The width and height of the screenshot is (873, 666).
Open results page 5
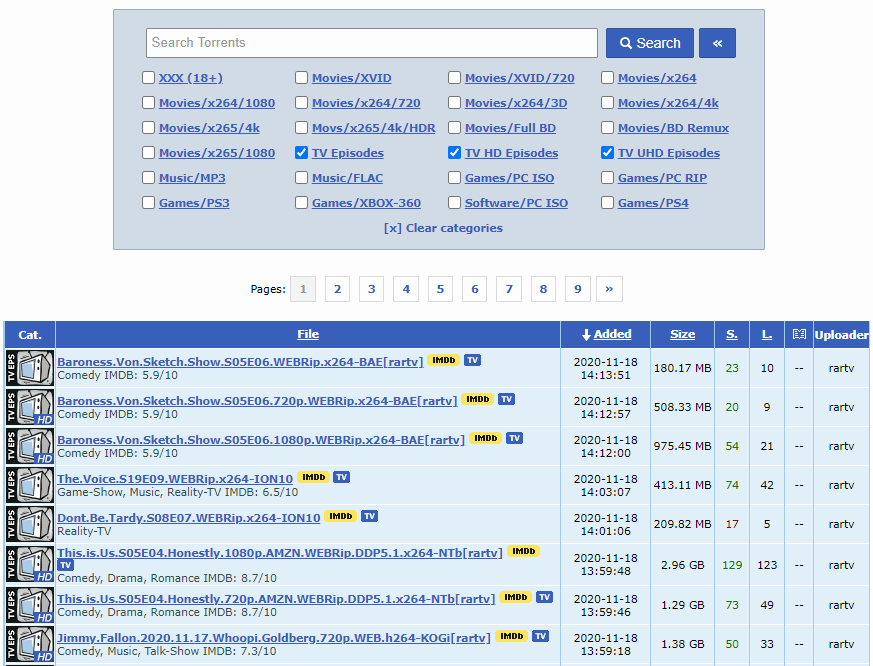click(x=440, y=289)
